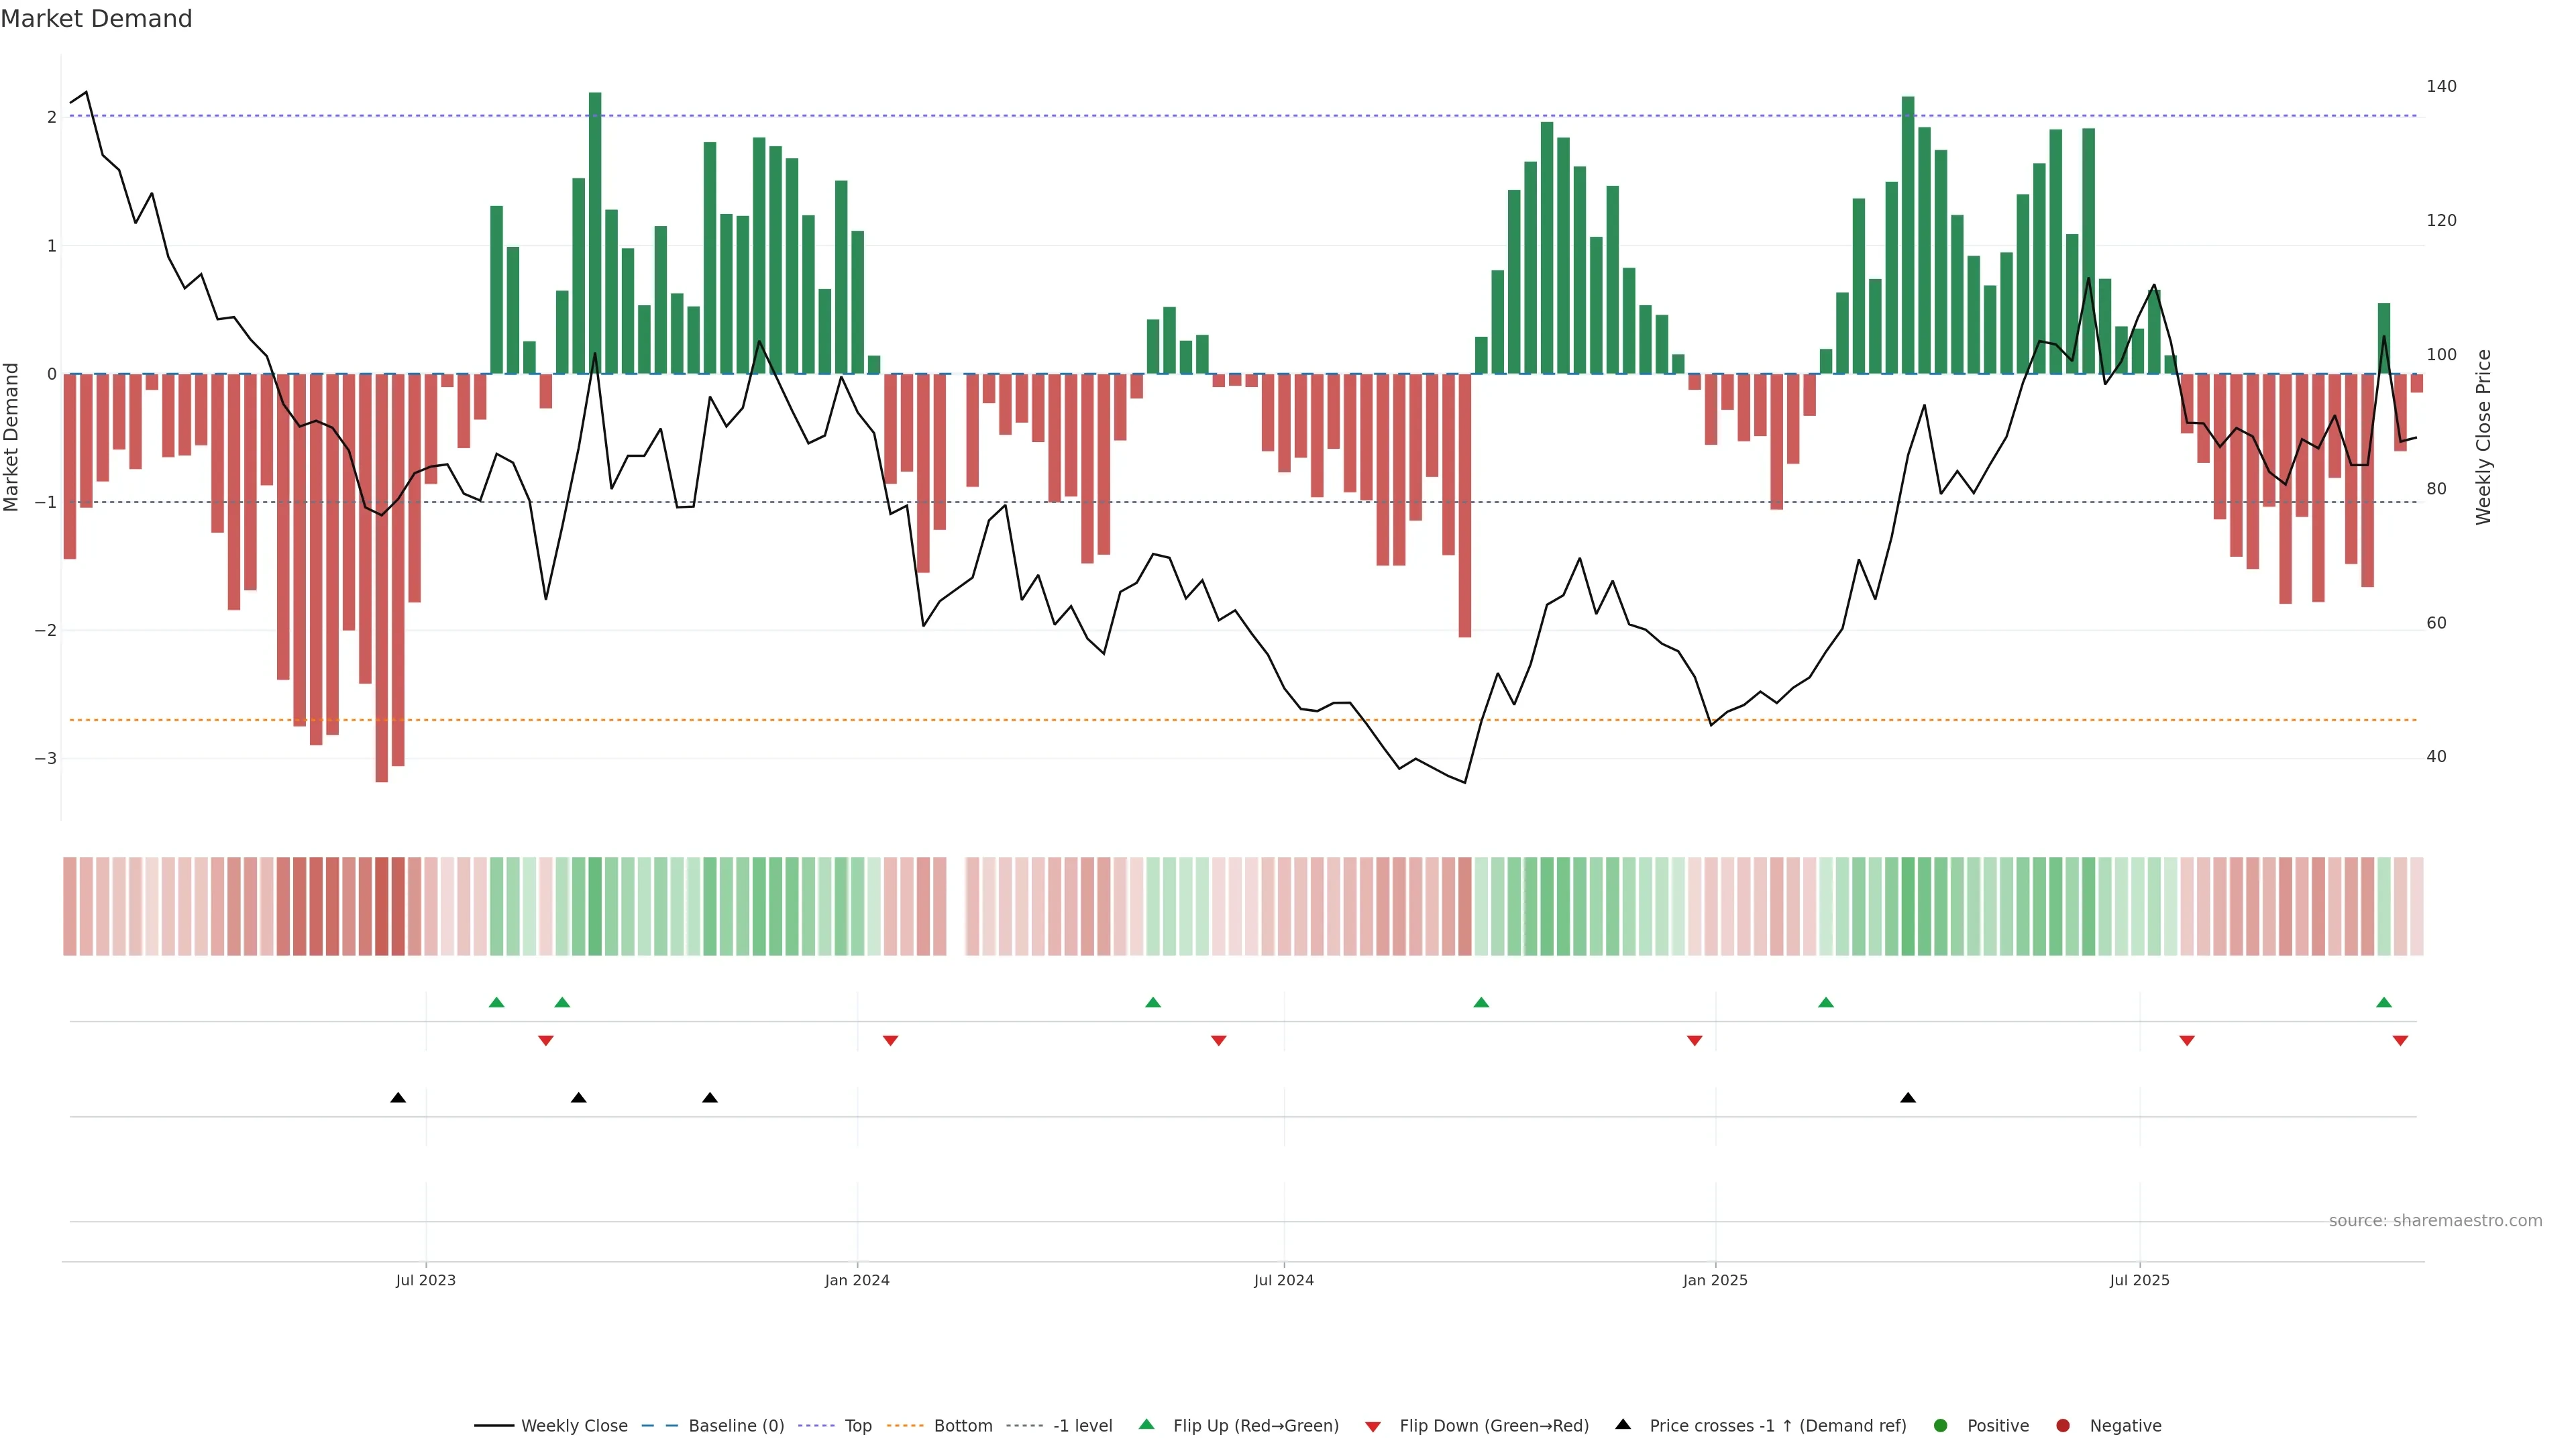Click the Market Demand chart title
The height and width of the screenshot is (1449, 2576).
pyautogui.click(x=96, y=19)
